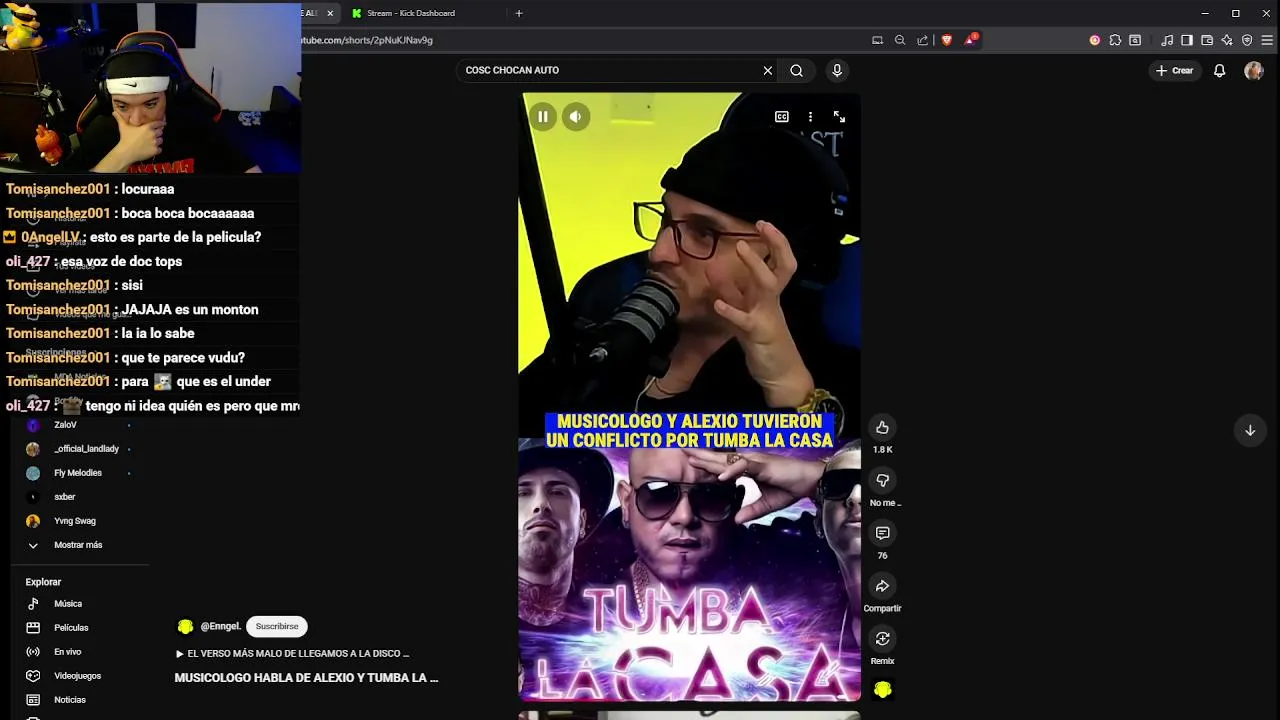This screenshot has width=1280, height=720.
Task: Dislike the Short with thumbs down
Action: coord(882,480)
